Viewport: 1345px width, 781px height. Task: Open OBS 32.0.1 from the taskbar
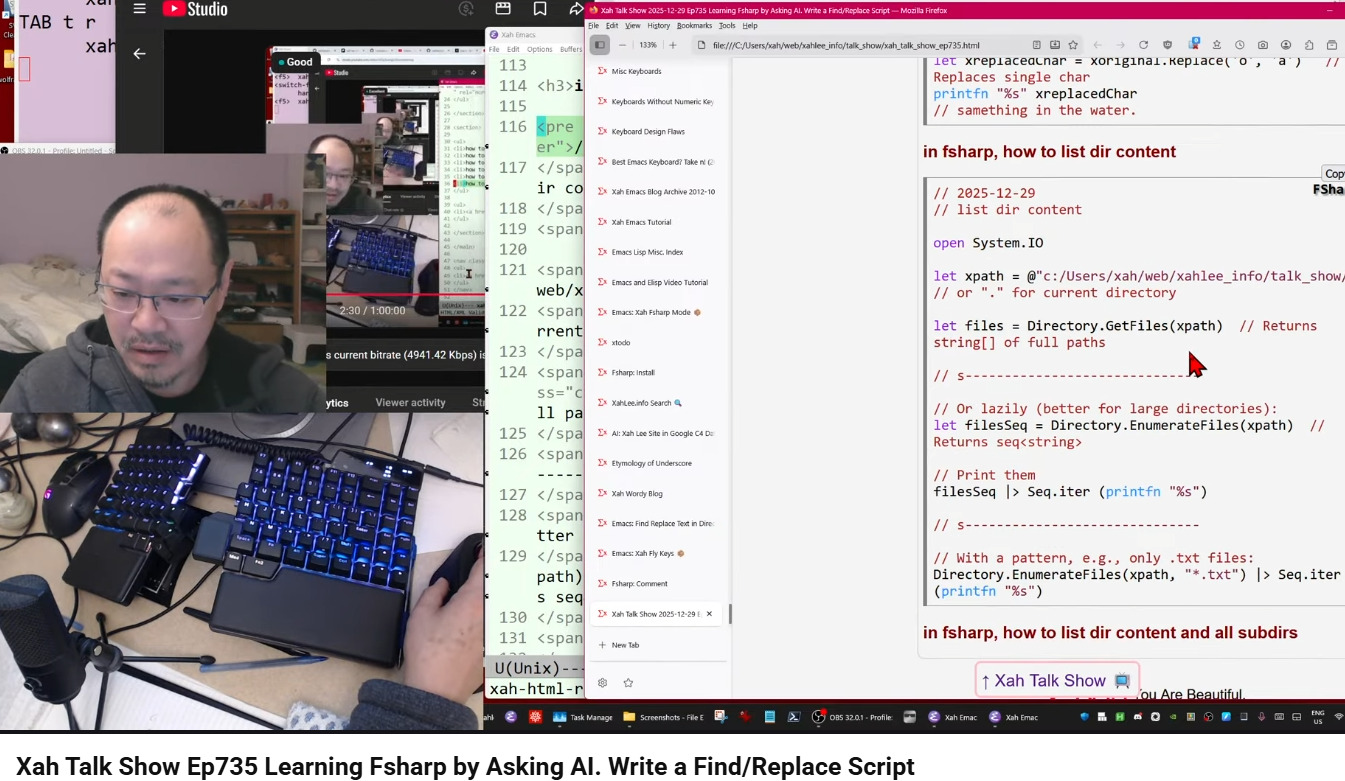[x=855, y=717]
